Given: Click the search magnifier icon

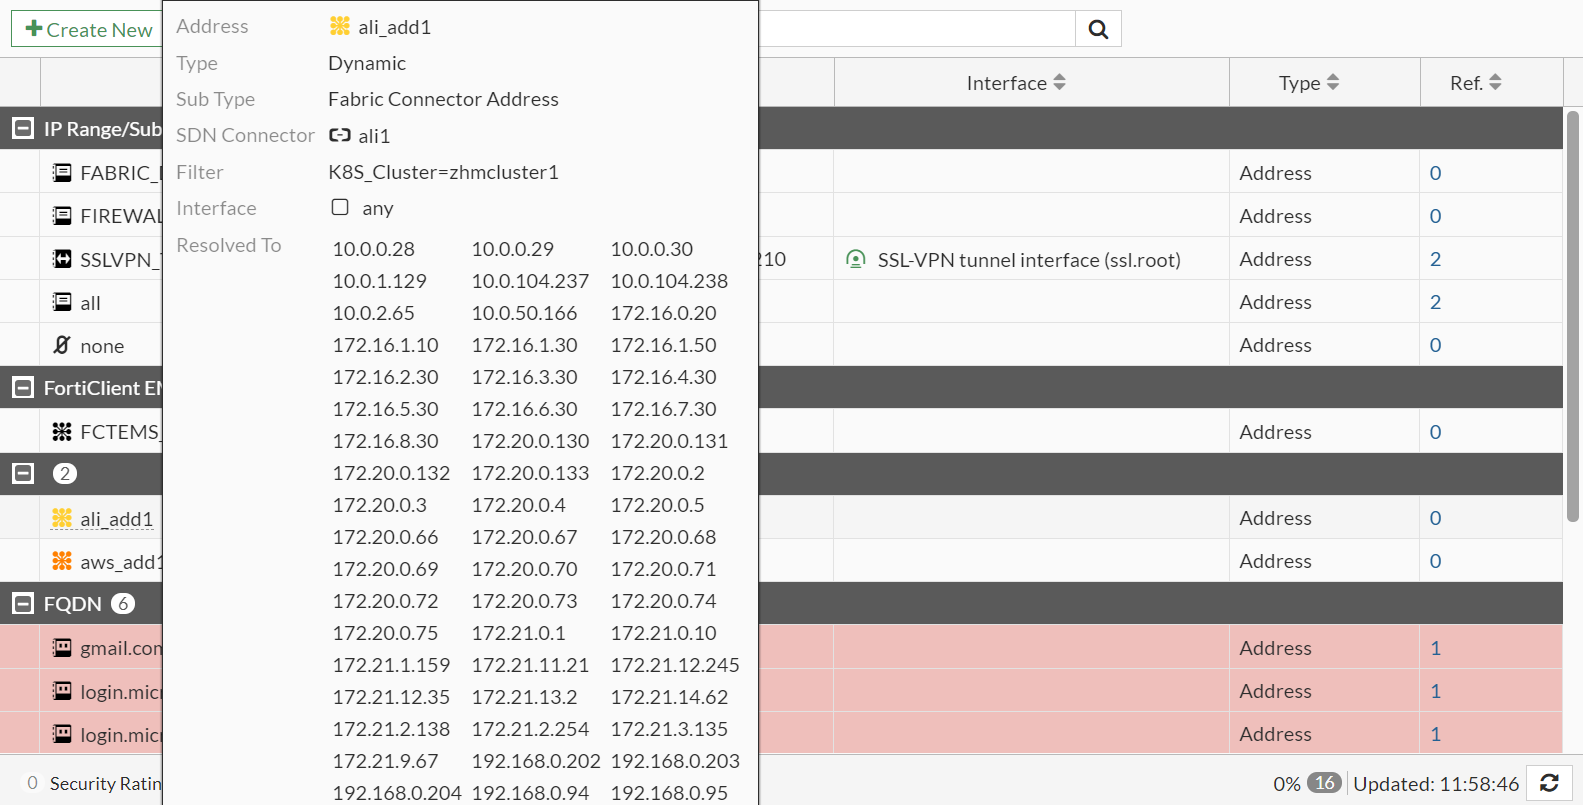Looking at the screenshot, I should click(1098, 29).
